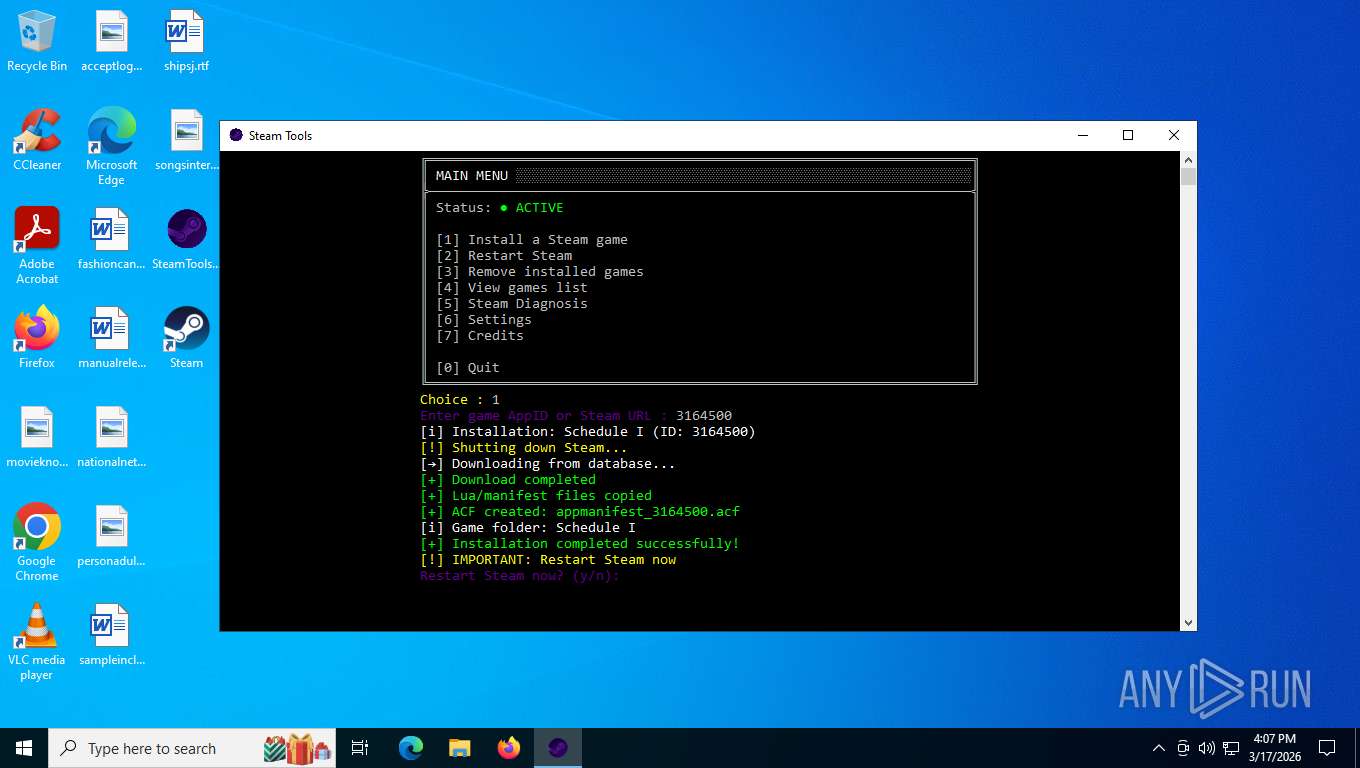Select the moviekno image file icon

(37, 438)
